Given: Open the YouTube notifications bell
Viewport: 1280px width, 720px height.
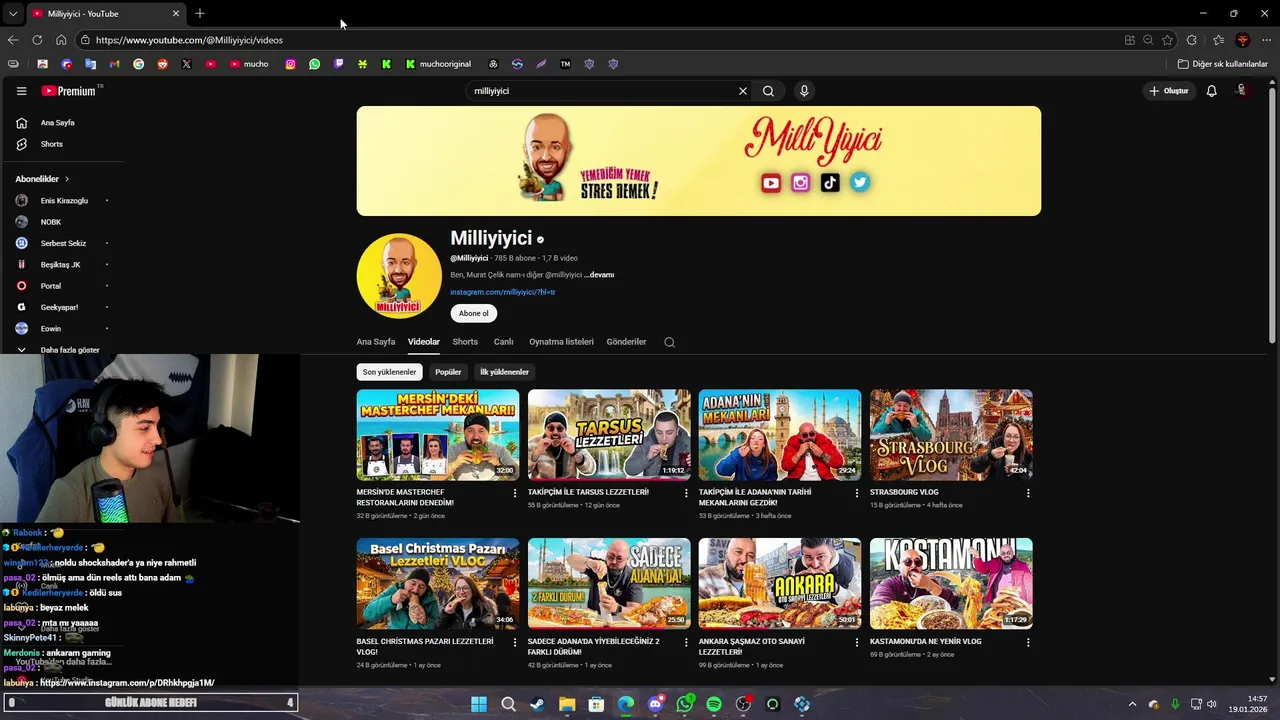Looking at the screenshot, I should pos(1211,91).
